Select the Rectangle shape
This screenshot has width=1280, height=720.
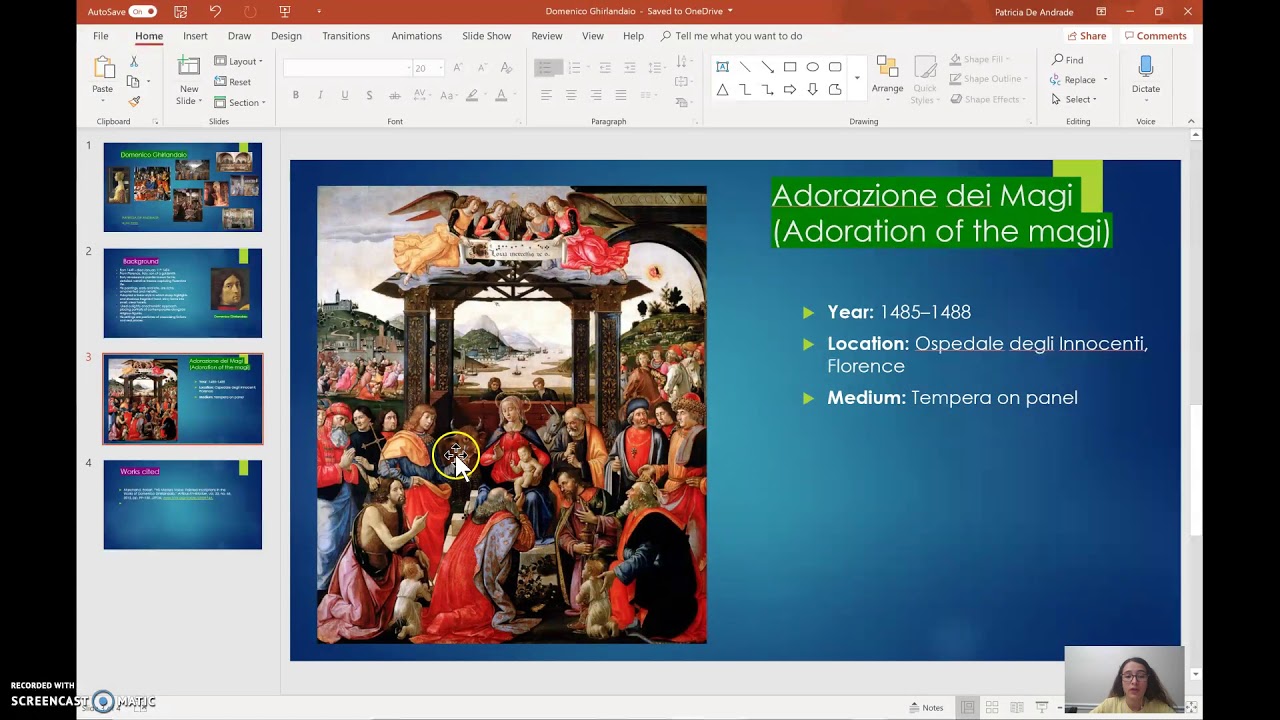[790, 67]
